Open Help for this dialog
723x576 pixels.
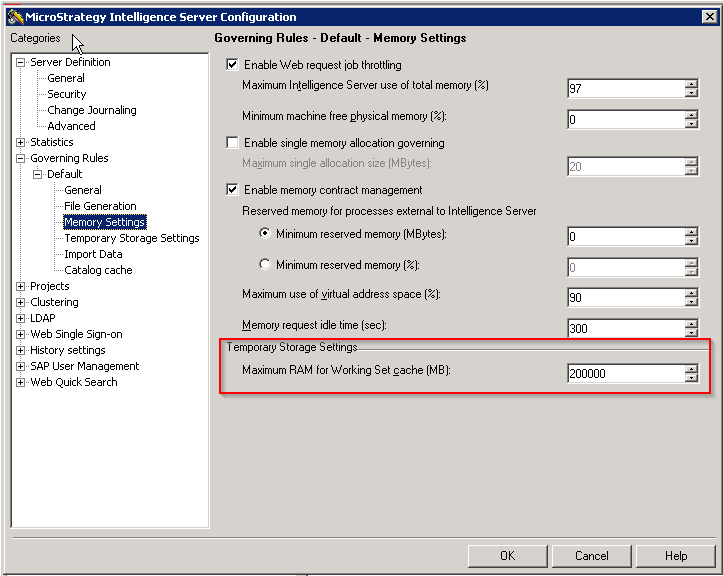[x=676, y=556]
